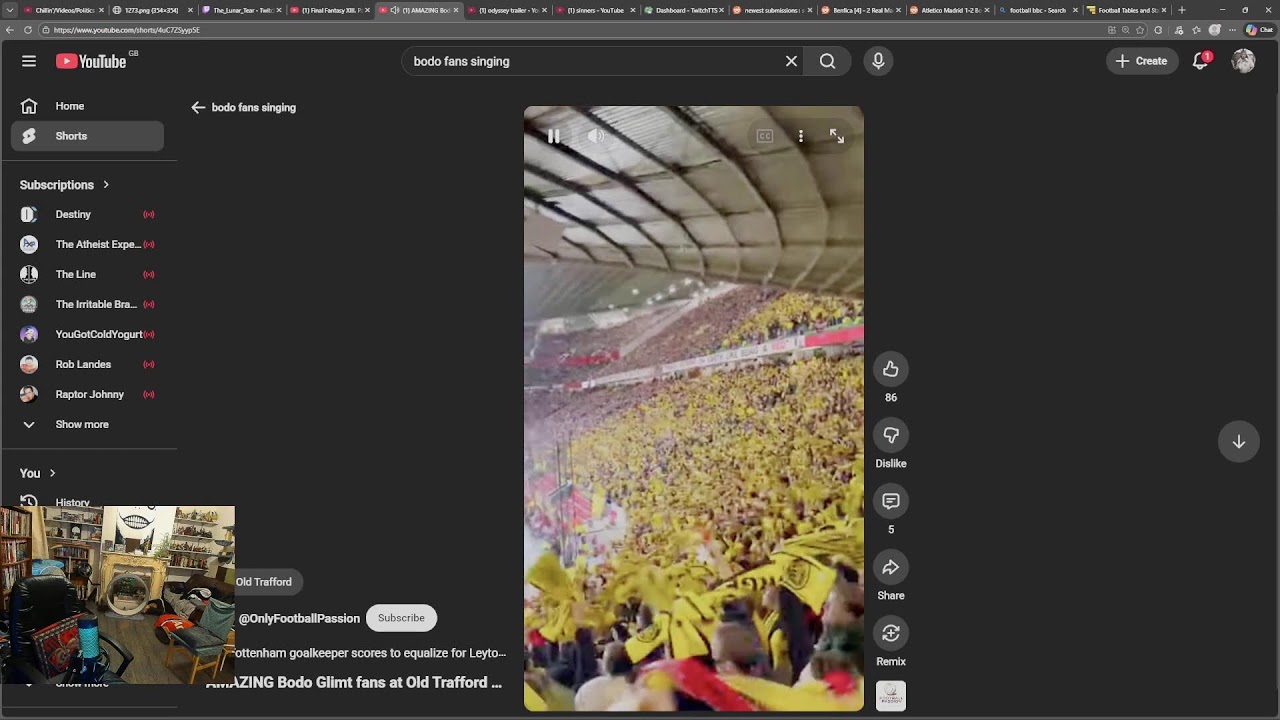Open the sound thumbnail below Remix
This screenshot has height=720, width=1280.
[x=891, y=696]
